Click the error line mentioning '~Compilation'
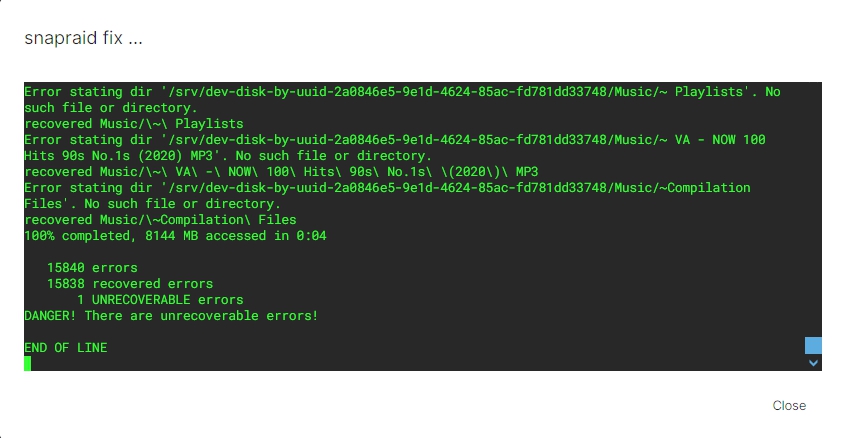The height and width of the screenshot is (438, 844). 387,188
